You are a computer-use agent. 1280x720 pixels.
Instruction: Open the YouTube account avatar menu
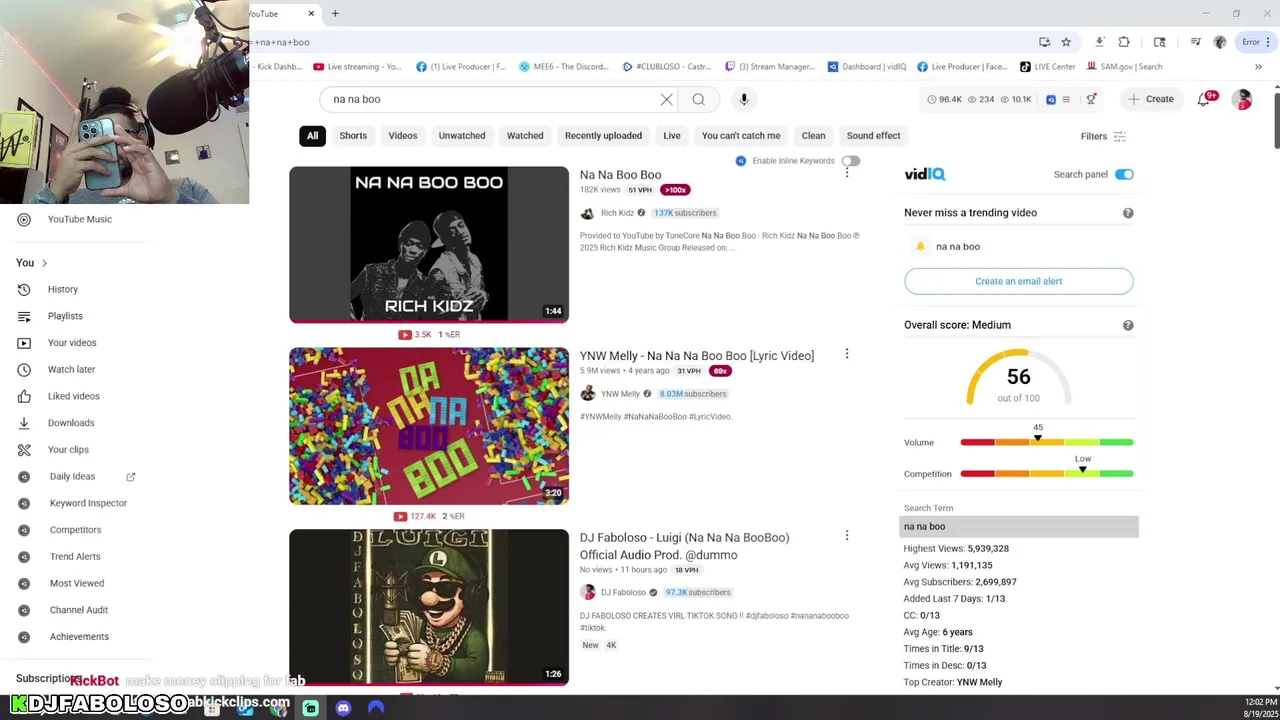coord(1242,99)
